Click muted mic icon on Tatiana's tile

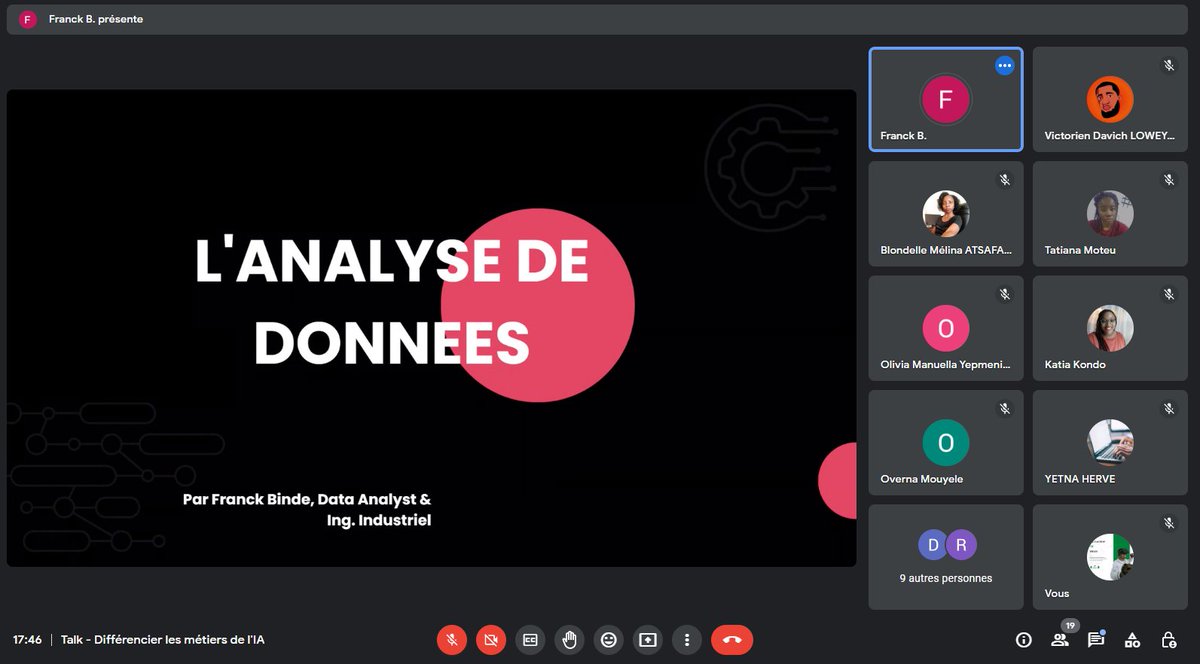[x=1169, y=180]
